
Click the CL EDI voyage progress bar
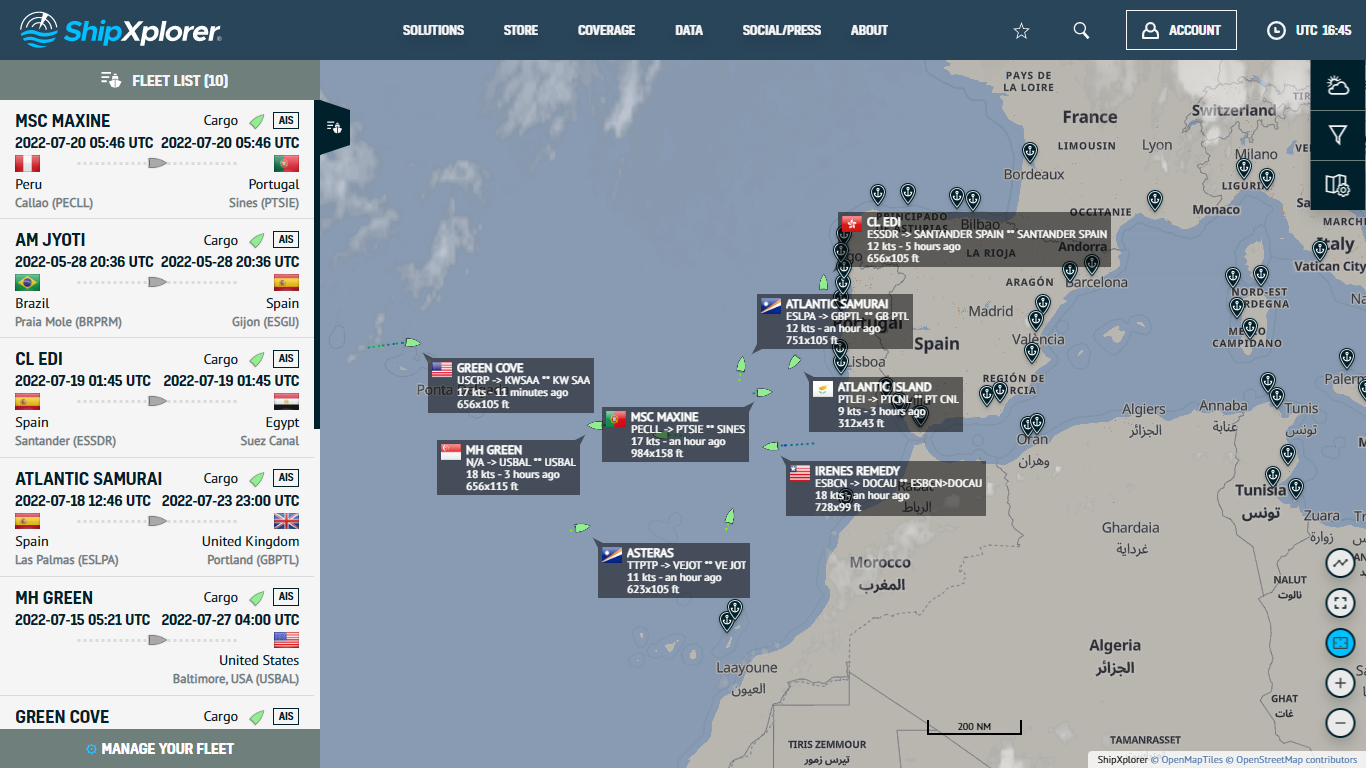coord(157,401)
